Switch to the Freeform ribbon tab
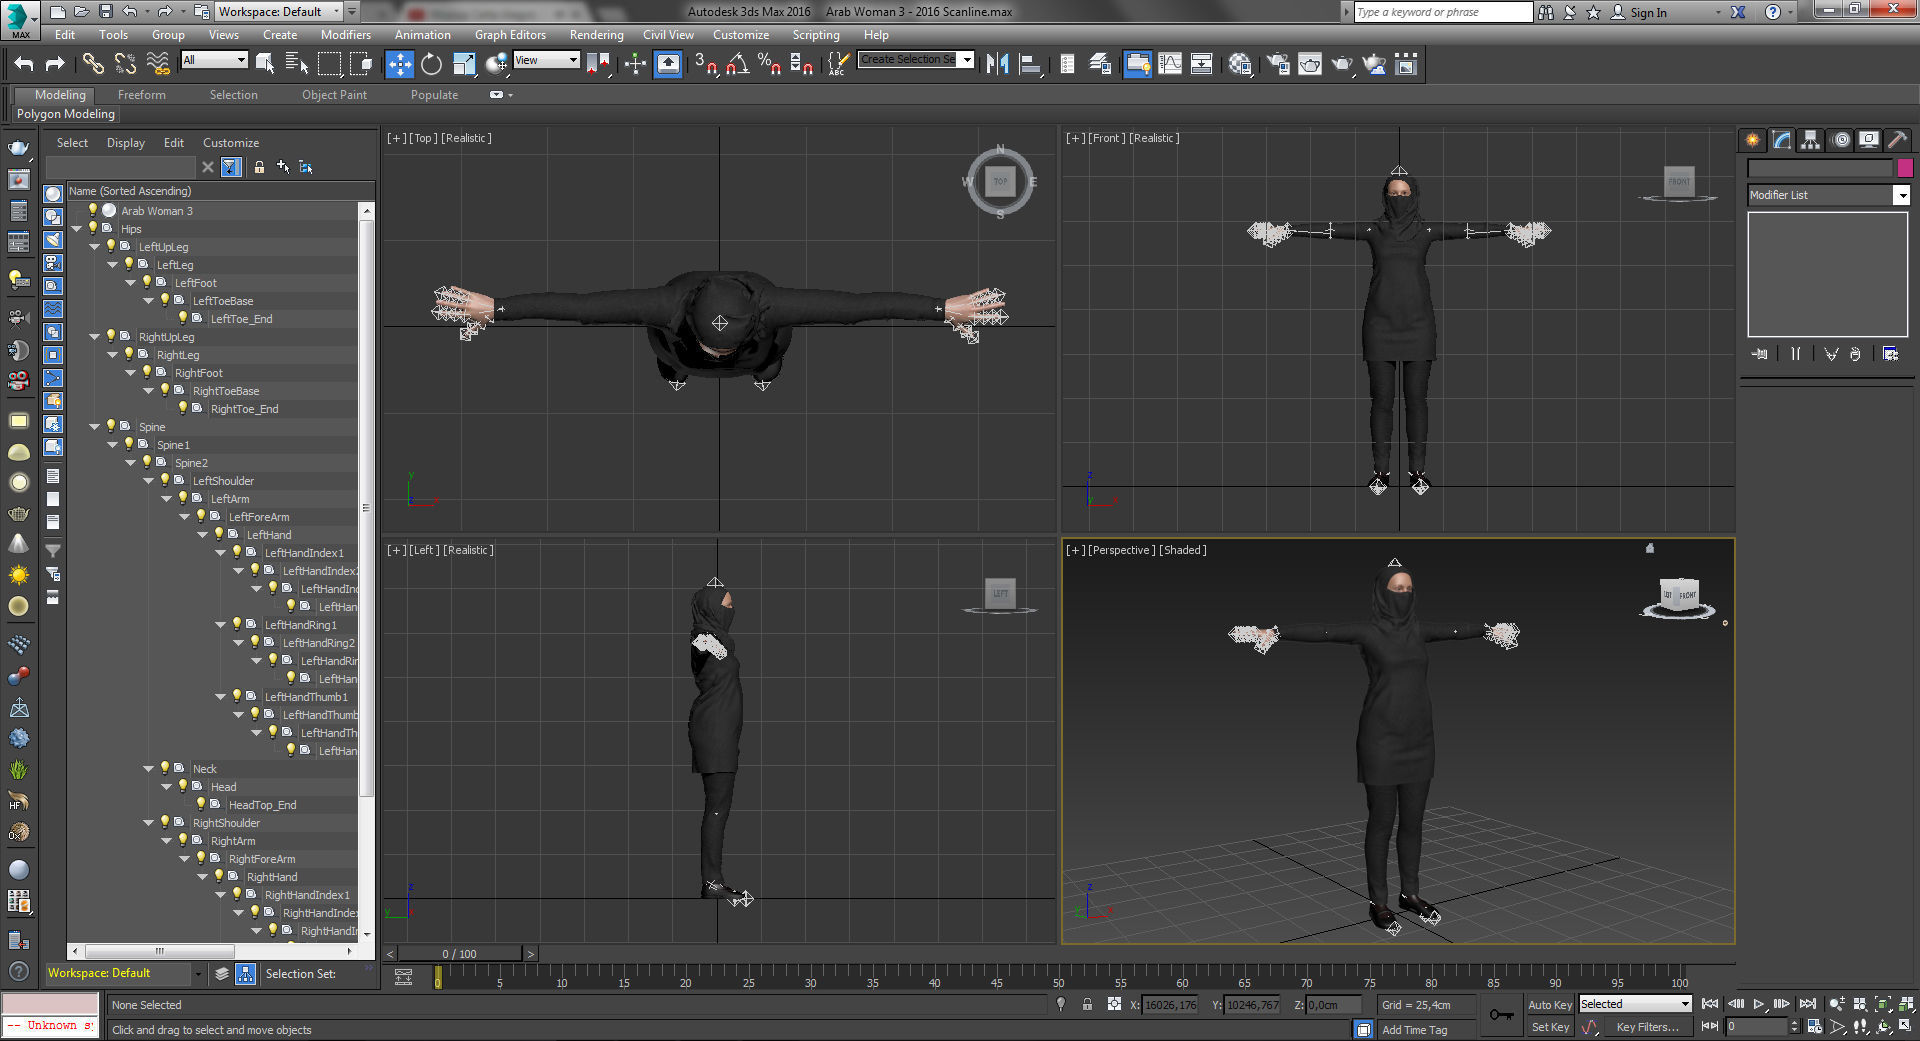 142,95
